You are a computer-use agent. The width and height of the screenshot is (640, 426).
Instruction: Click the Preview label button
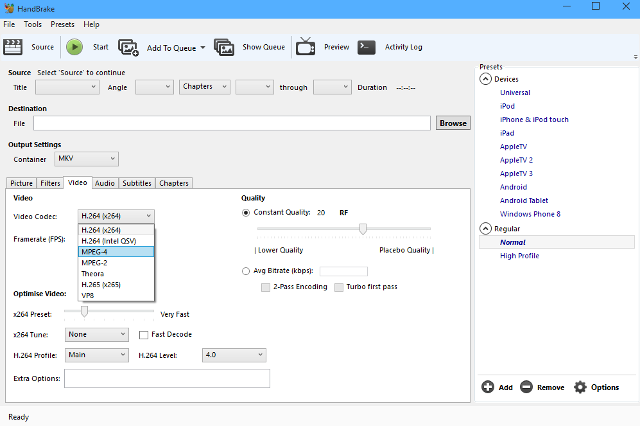(337, 47)
